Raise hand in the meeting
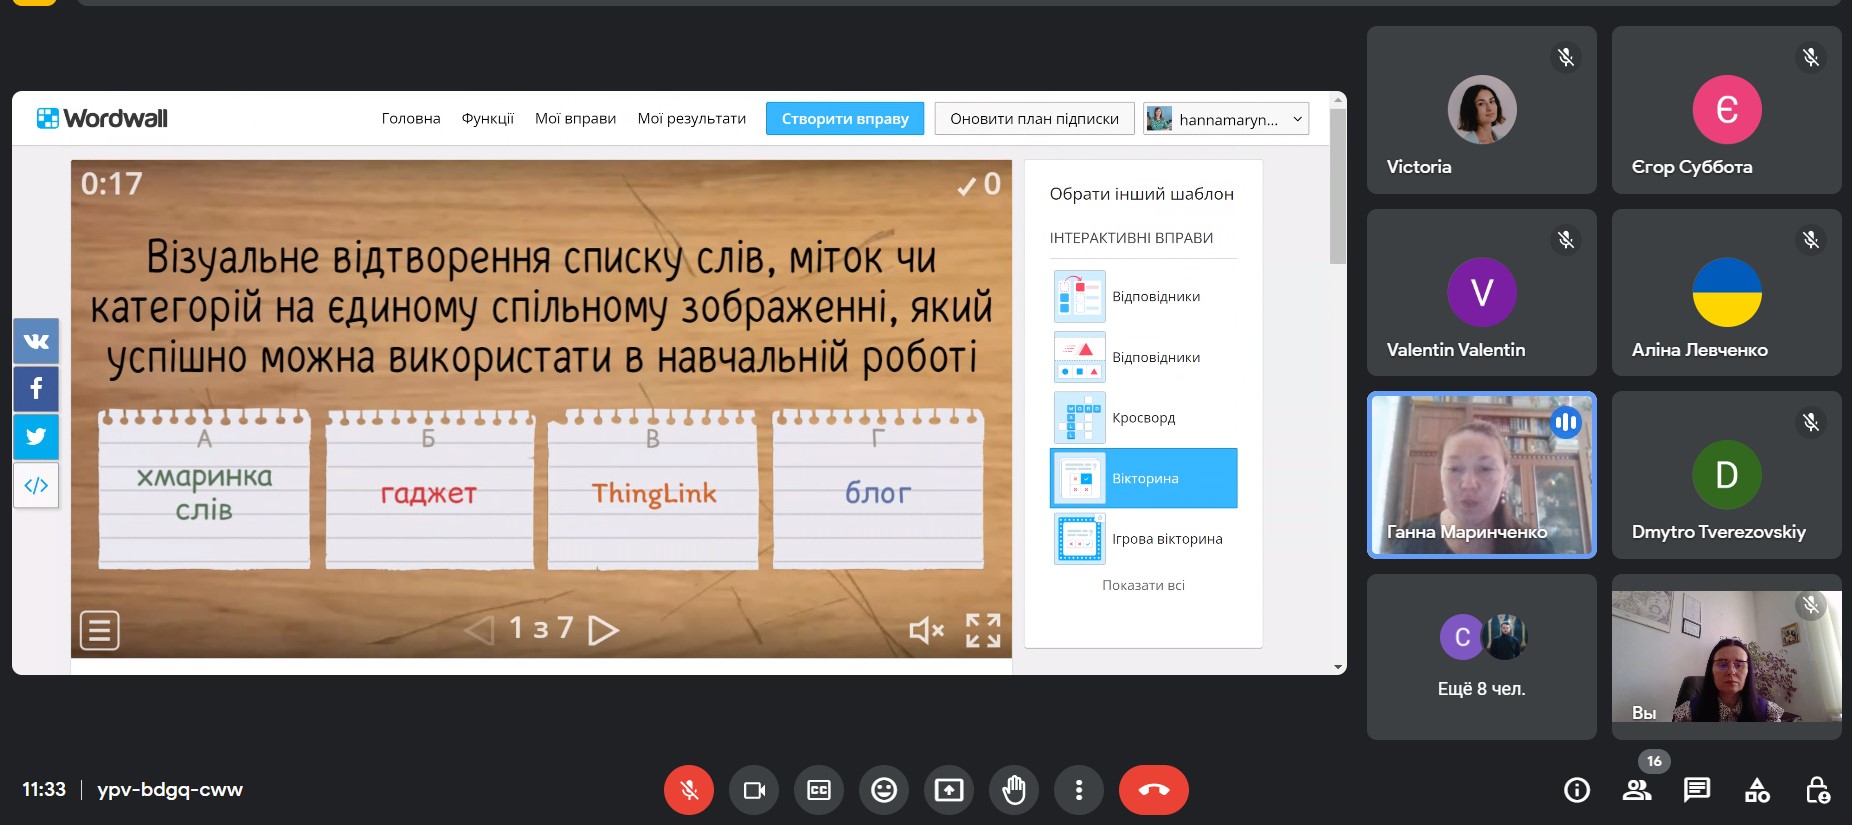 tap(1014, 790)
